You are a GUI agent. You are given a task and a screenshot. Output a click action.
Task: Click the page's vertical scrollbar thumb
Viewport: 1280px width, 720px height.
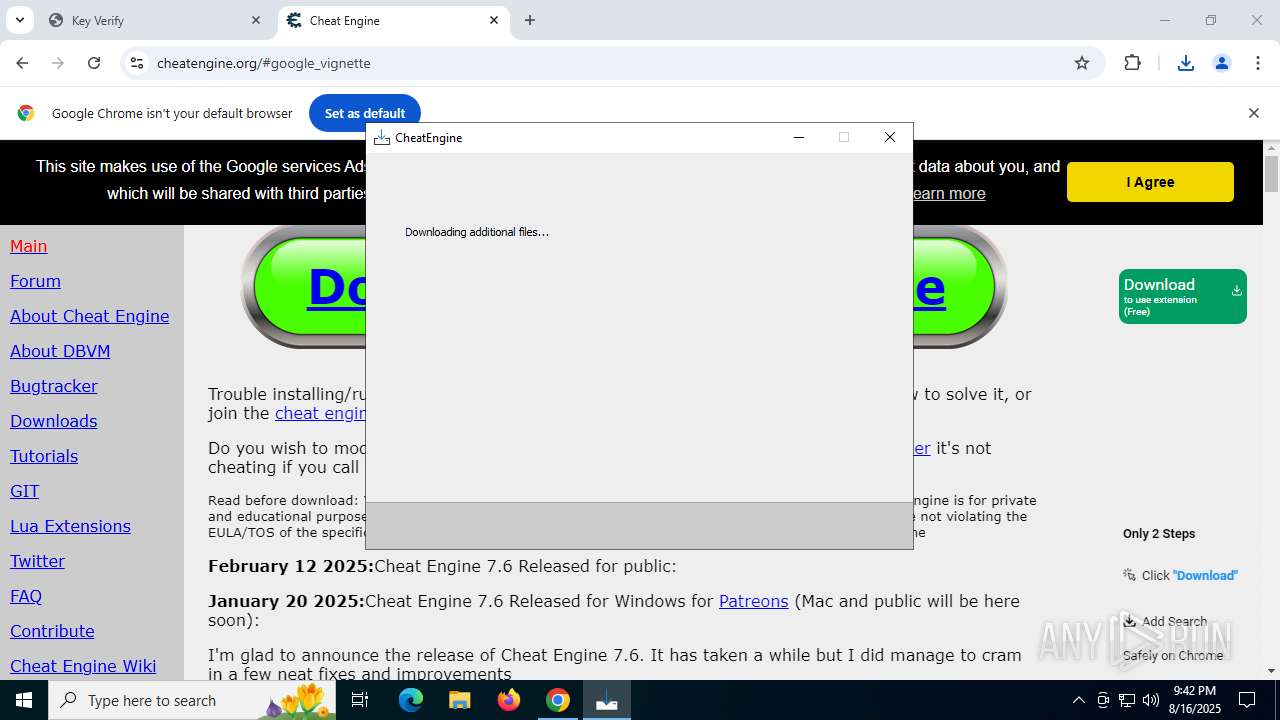[x=1272, y=174]
